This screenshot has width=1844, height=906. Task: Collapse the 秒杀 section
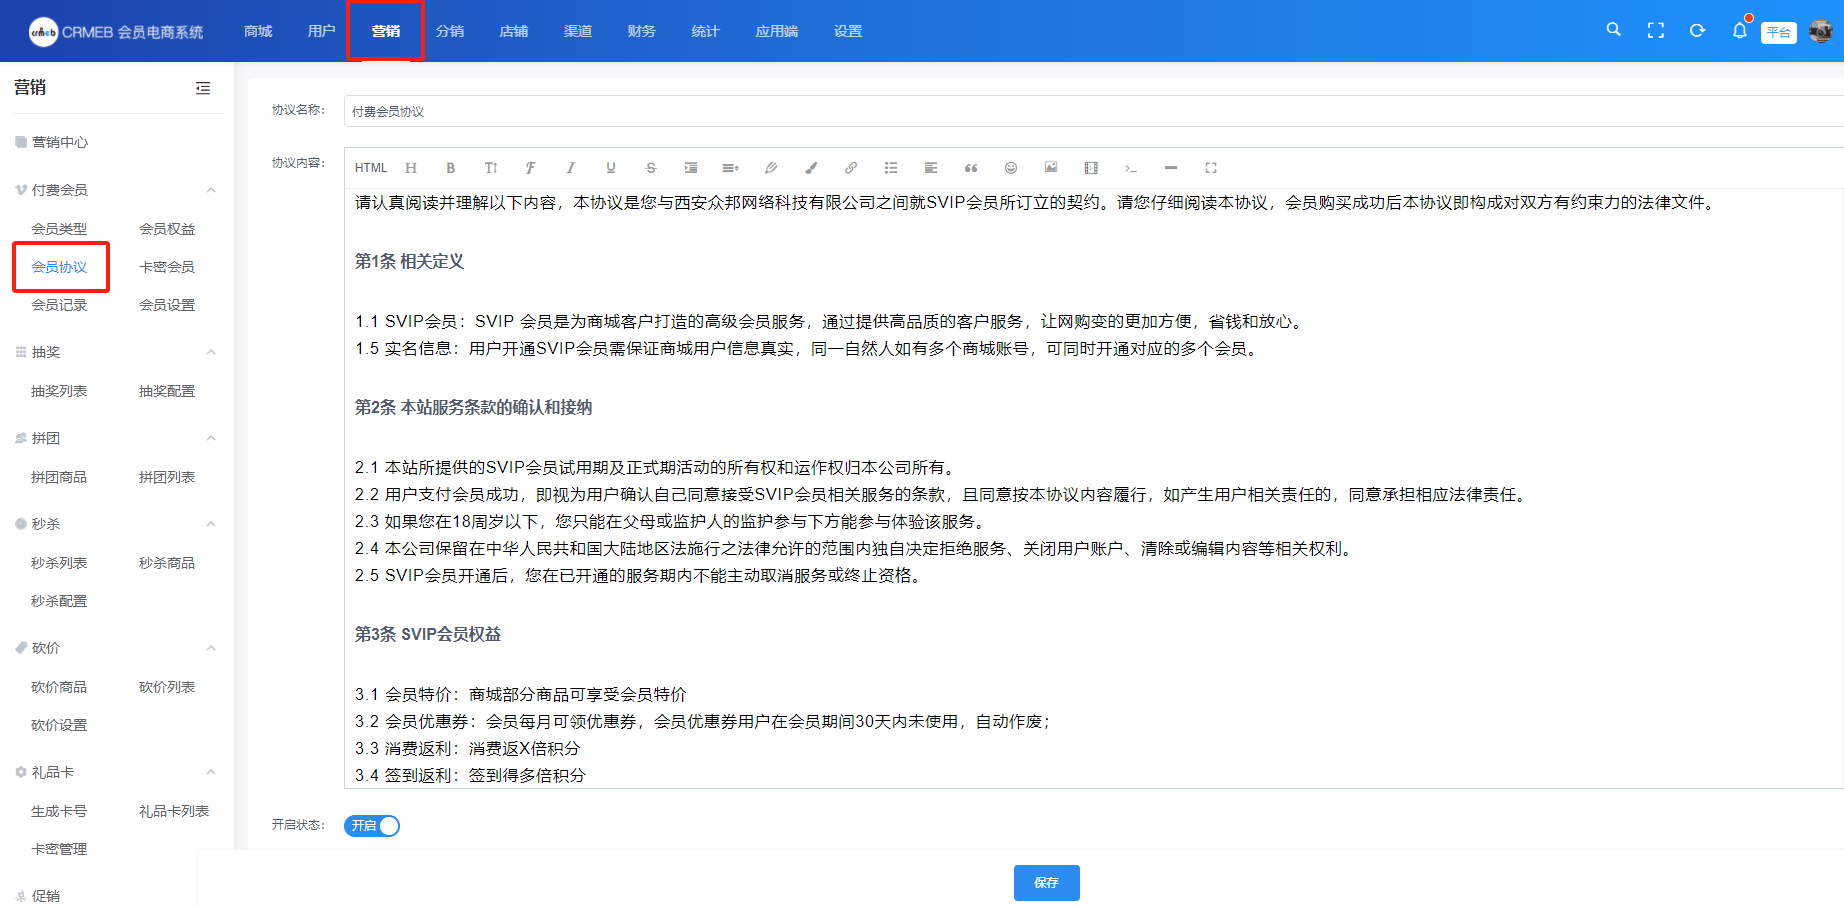tap(211, 524)
